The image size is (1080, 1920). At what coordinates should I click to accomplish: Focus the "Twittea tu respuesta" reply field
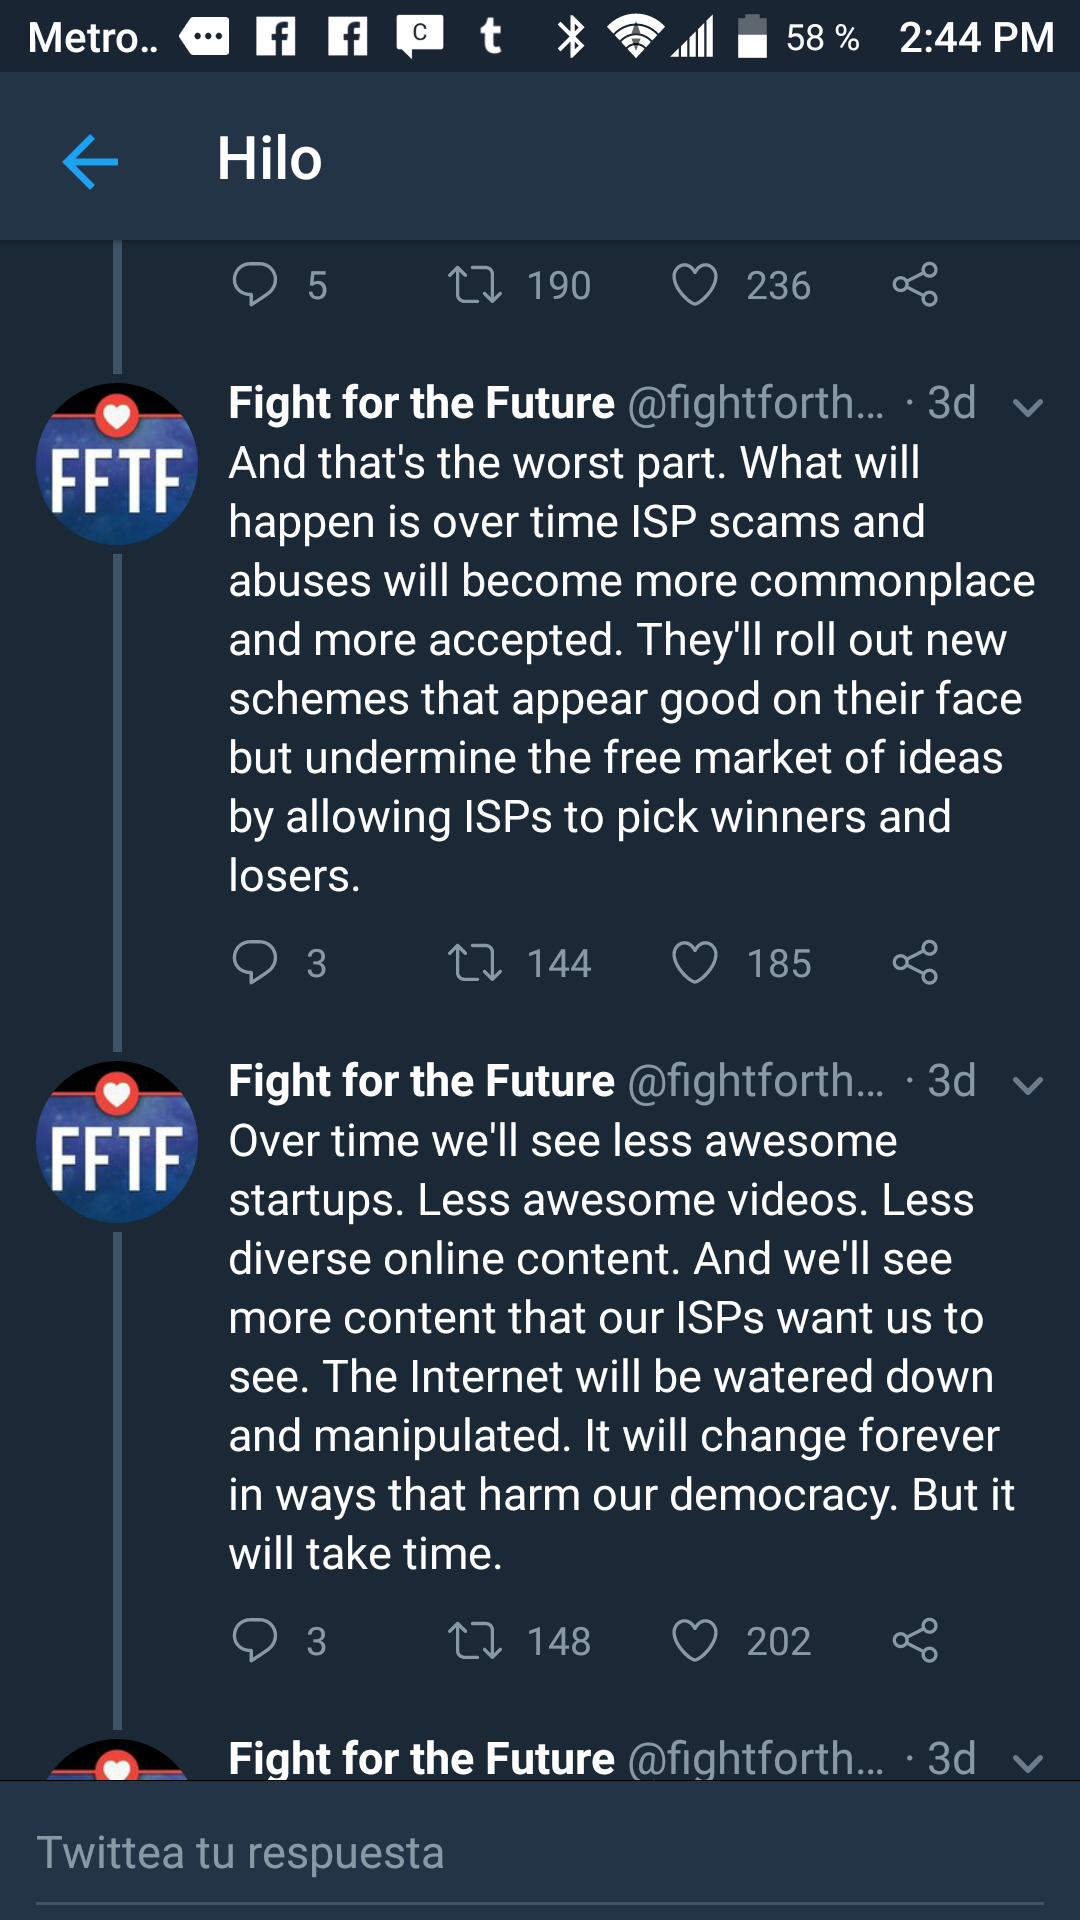coord(540,1853)
